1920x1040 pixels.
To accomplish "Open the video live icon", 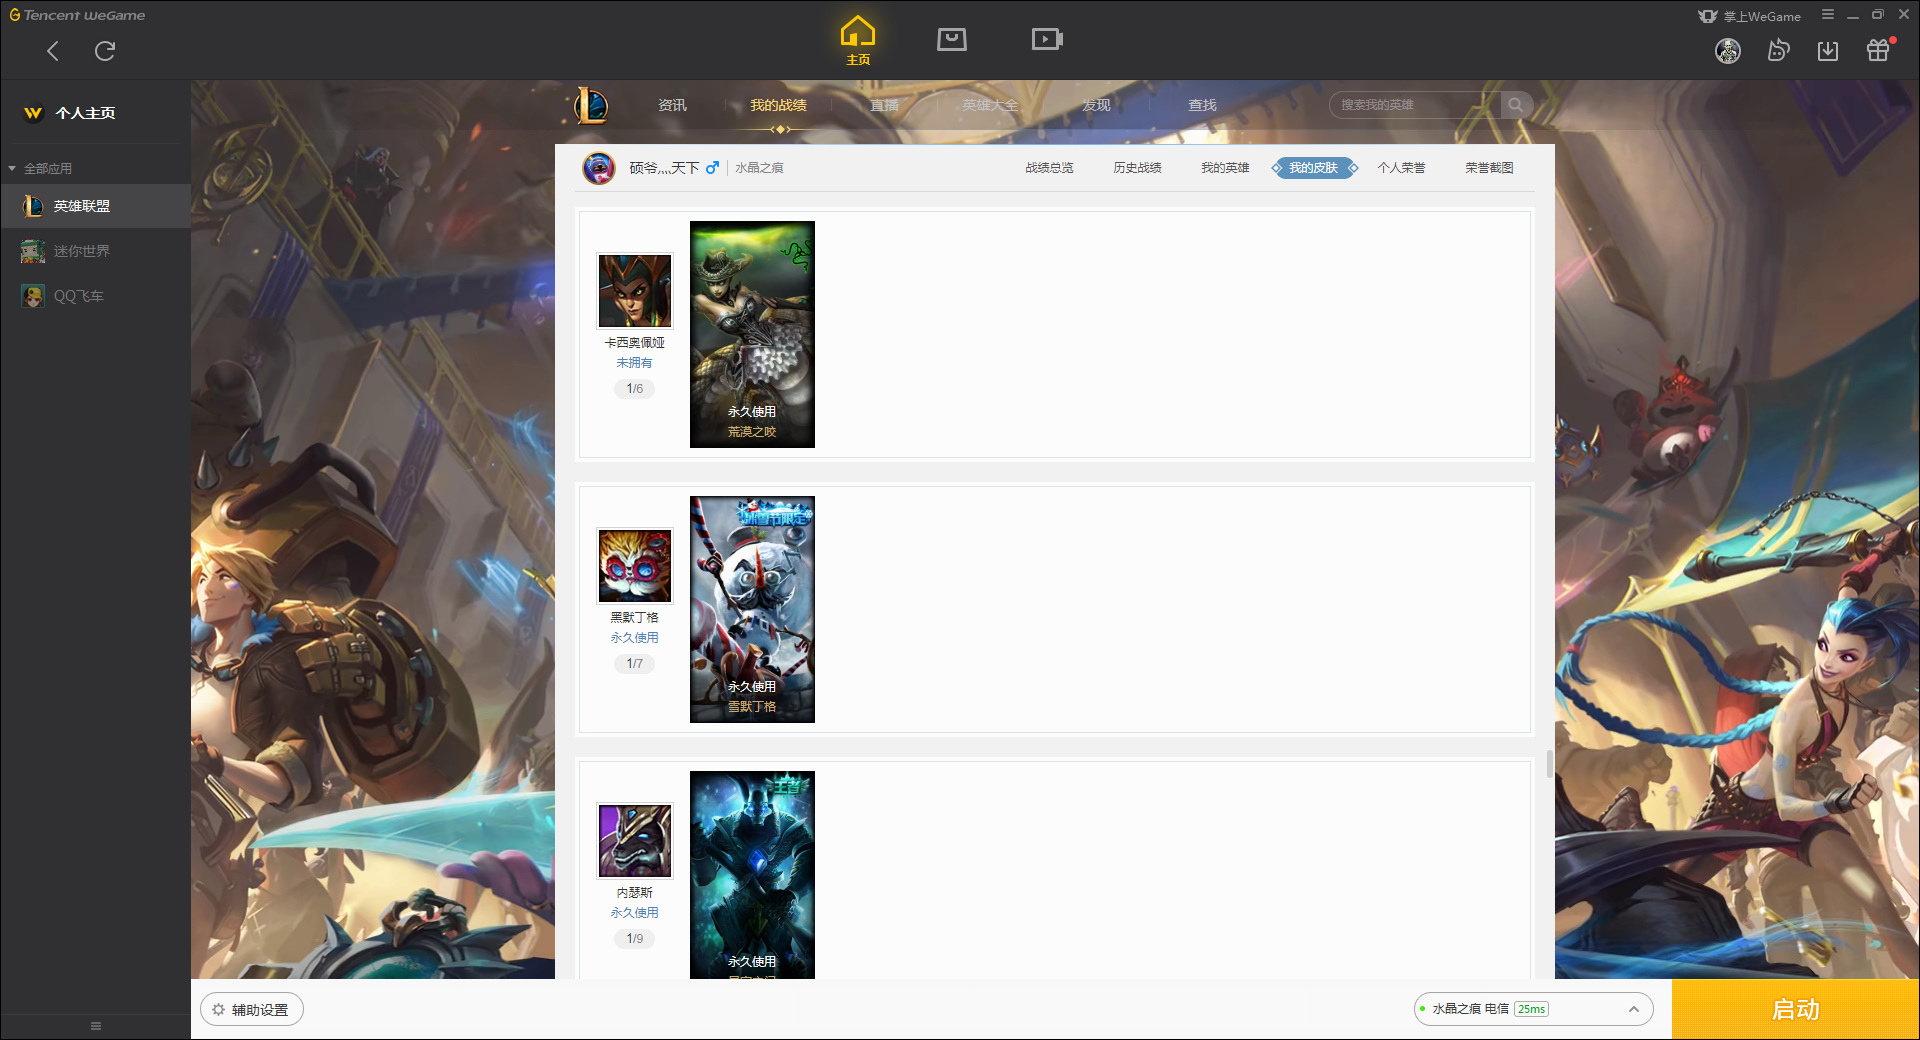I will [x=1047, y=39].
